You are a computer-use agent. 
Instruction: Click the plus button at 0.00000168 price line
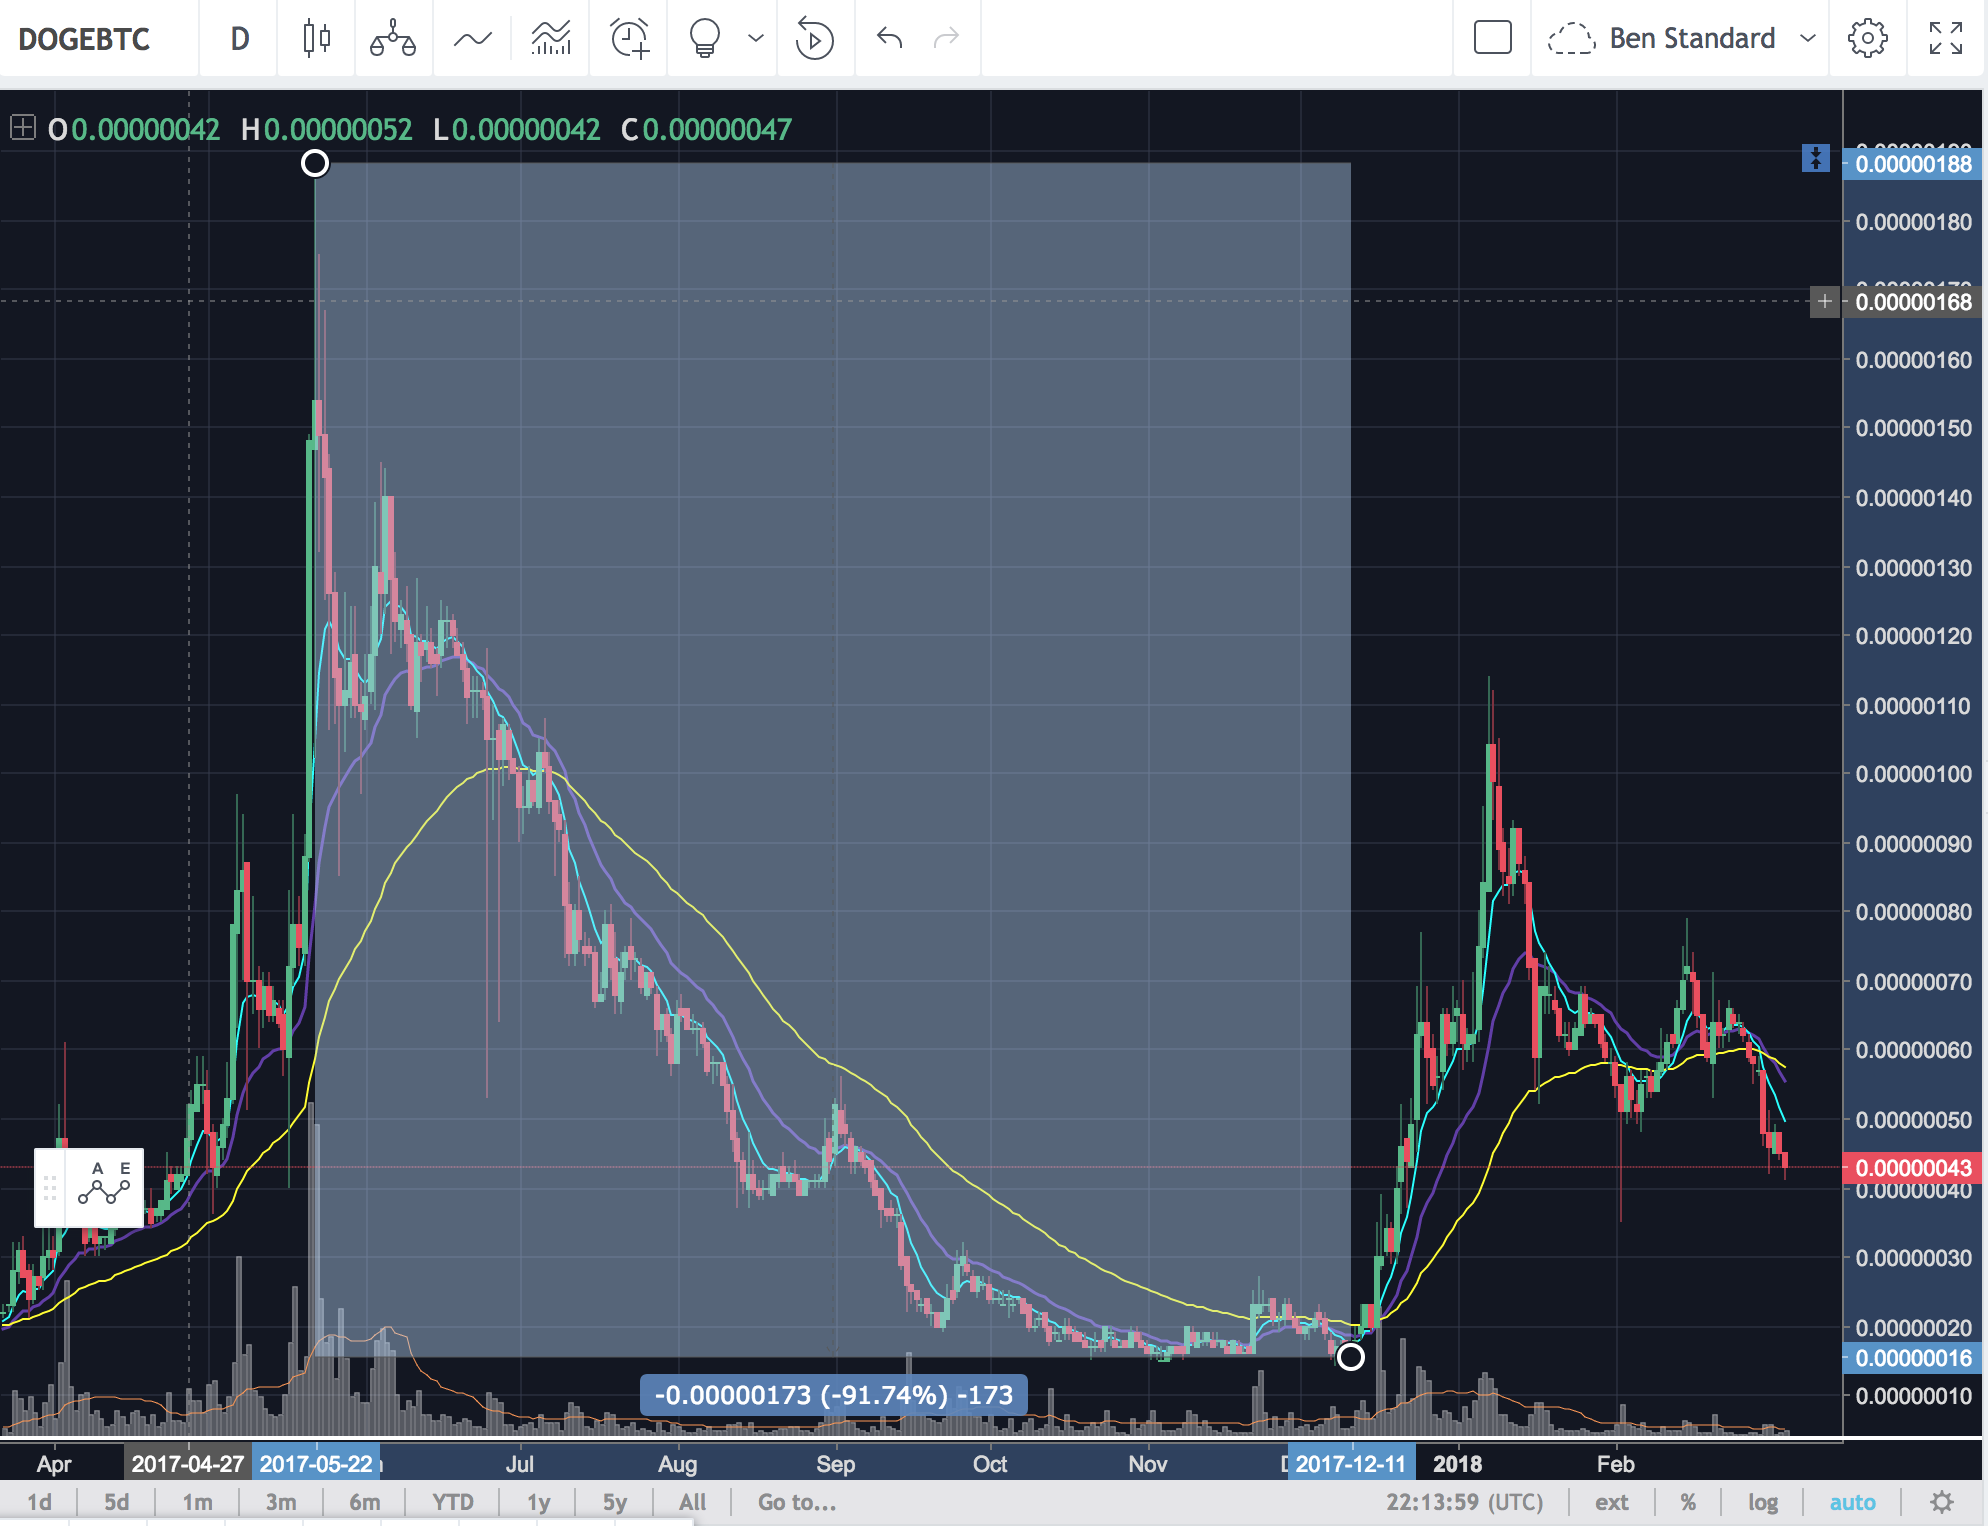click(1824, 301)
